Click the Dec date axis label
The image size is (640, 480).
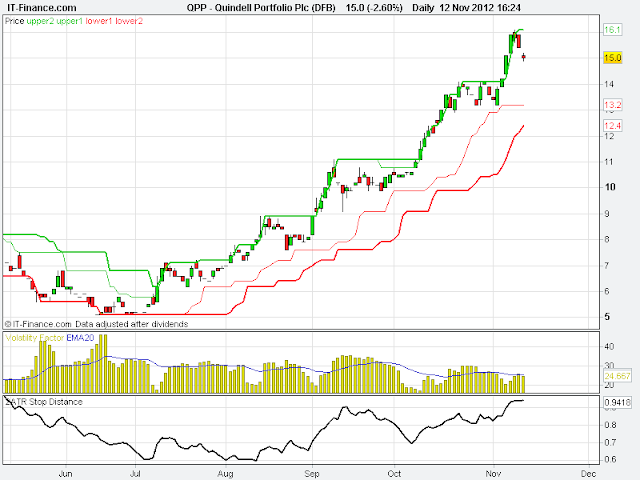point(589,474)
